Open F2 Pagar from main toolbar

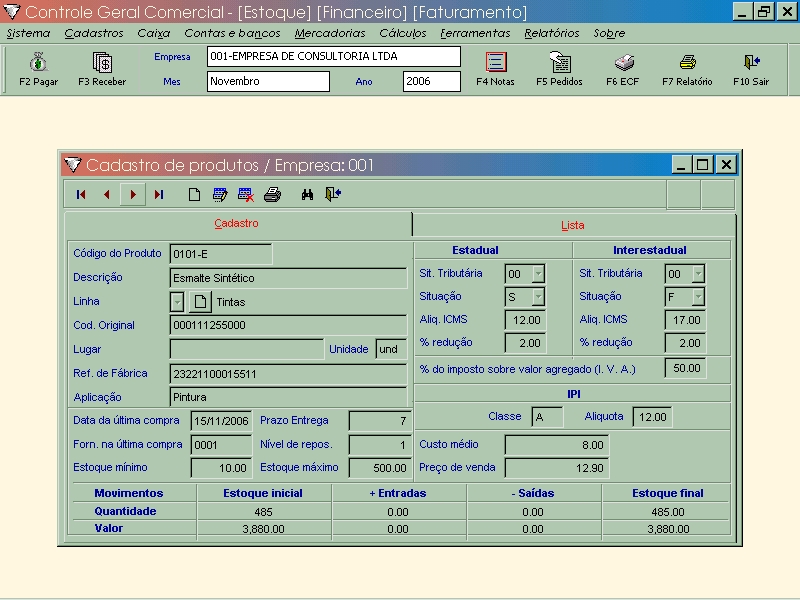(38, 69)
